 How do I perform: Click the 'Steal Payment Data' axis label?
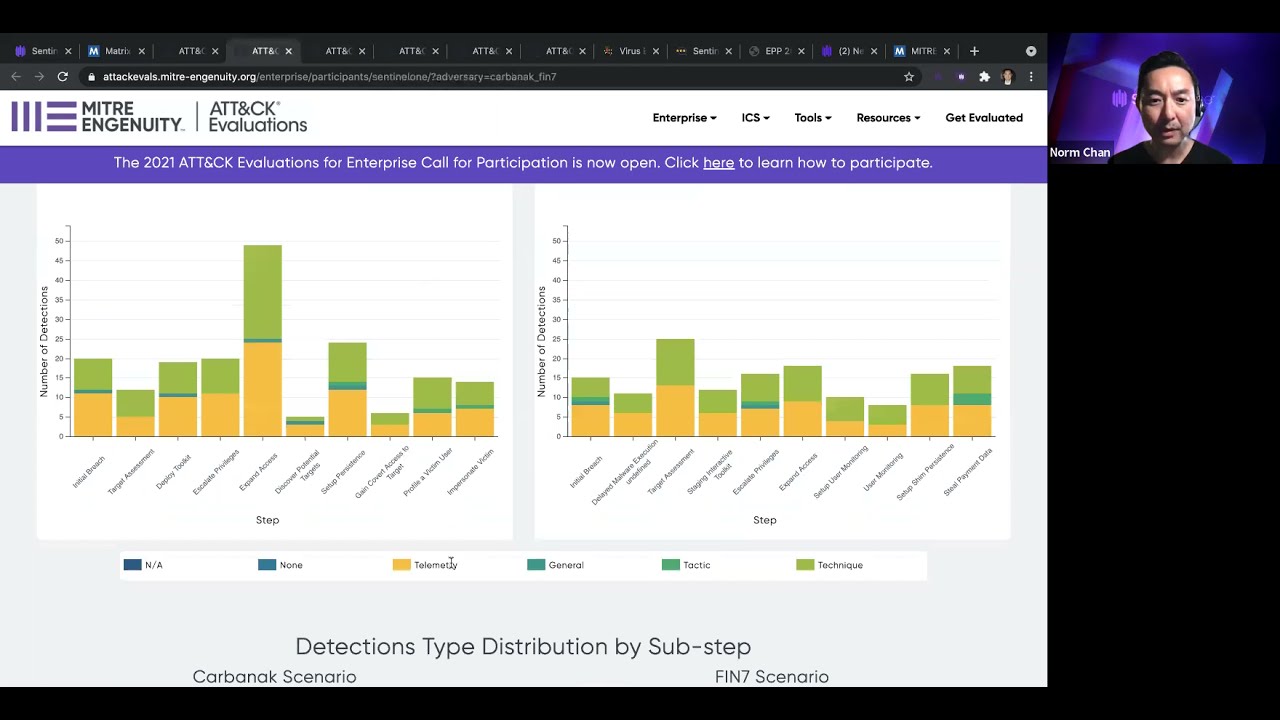pyautogui.click(x=968, y=472)
